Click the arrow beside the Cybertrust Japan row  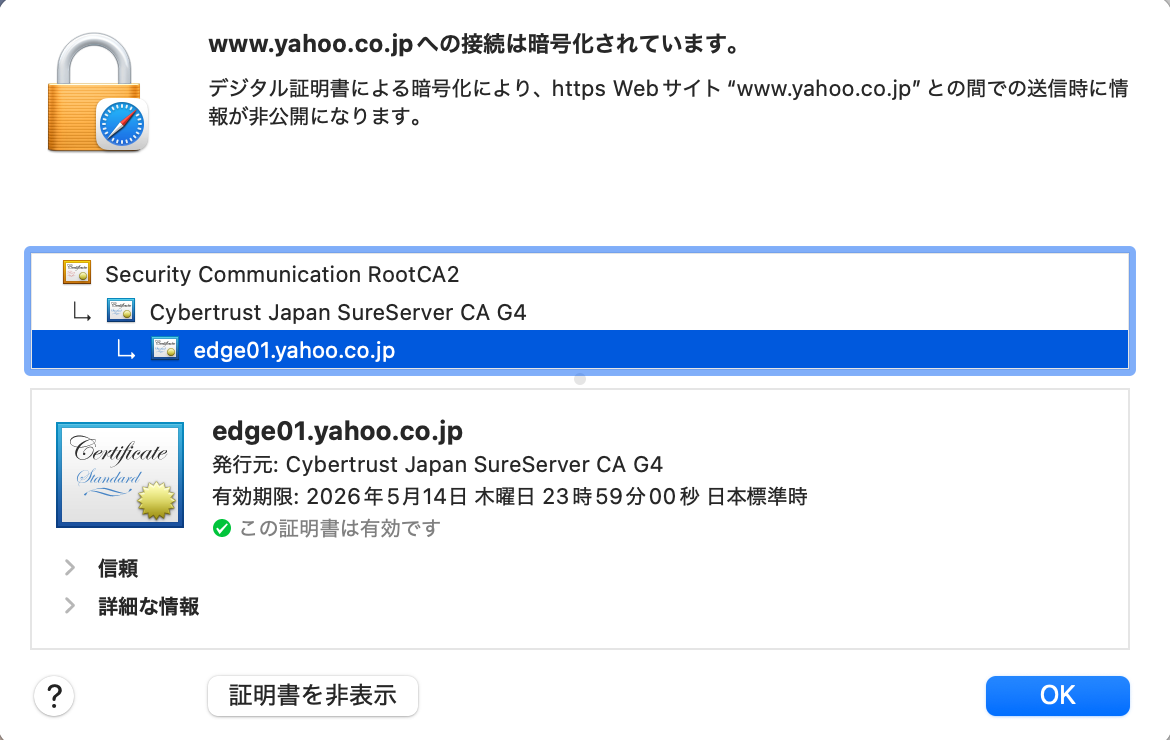[x=81, y=313]
